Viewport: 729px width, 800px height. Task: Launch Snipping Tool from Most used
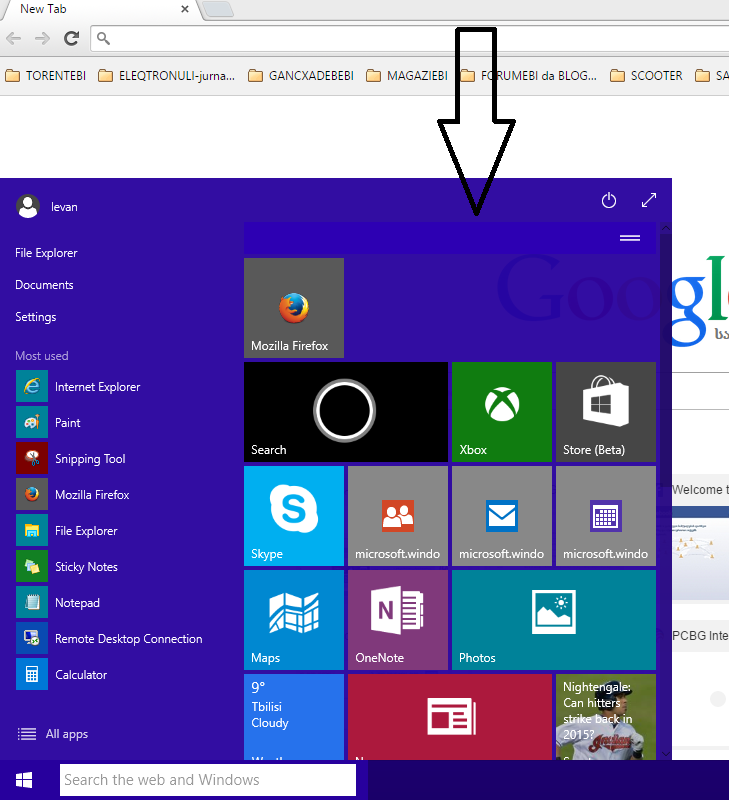pyautogui.click(x=71, y=459)
